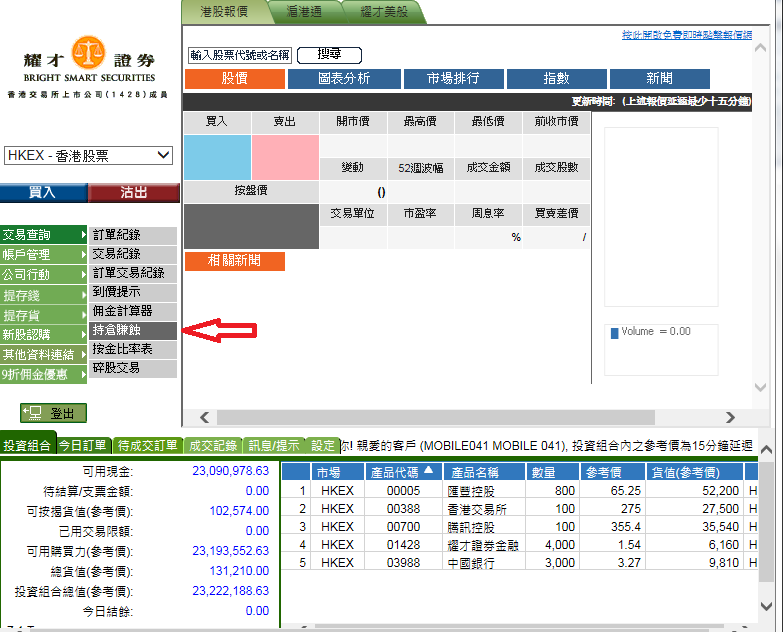783x632 pixels.
Task: Expand the 公司行動 menu
Action: pyautogui.click(x=43, y=275)
